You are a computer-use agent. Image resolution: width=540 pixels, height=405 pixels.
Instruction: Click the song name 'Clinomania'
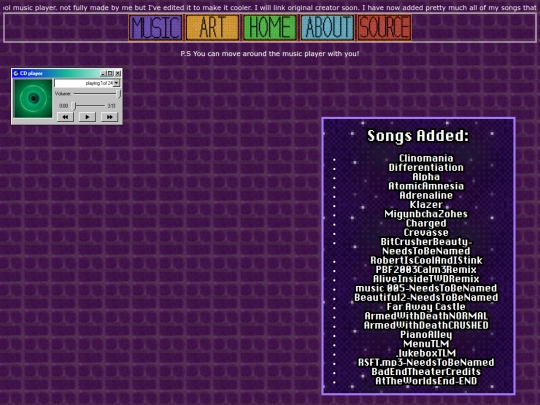point(426,158)
